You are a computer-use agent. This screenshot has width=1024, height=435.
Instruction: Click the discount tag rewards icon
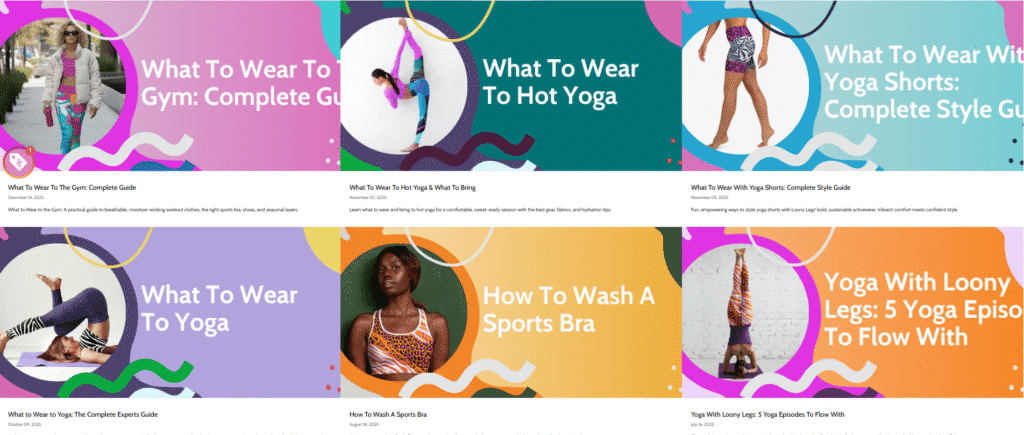[x=18, y=163]
